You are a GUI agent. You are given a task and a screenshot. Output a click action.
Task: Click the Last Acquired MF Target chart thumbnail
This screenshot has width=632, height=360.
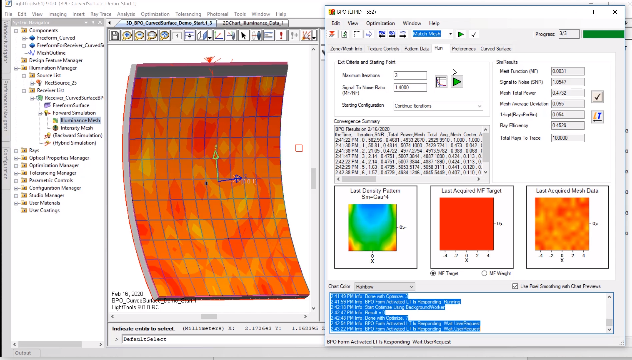tap(472, 227)
